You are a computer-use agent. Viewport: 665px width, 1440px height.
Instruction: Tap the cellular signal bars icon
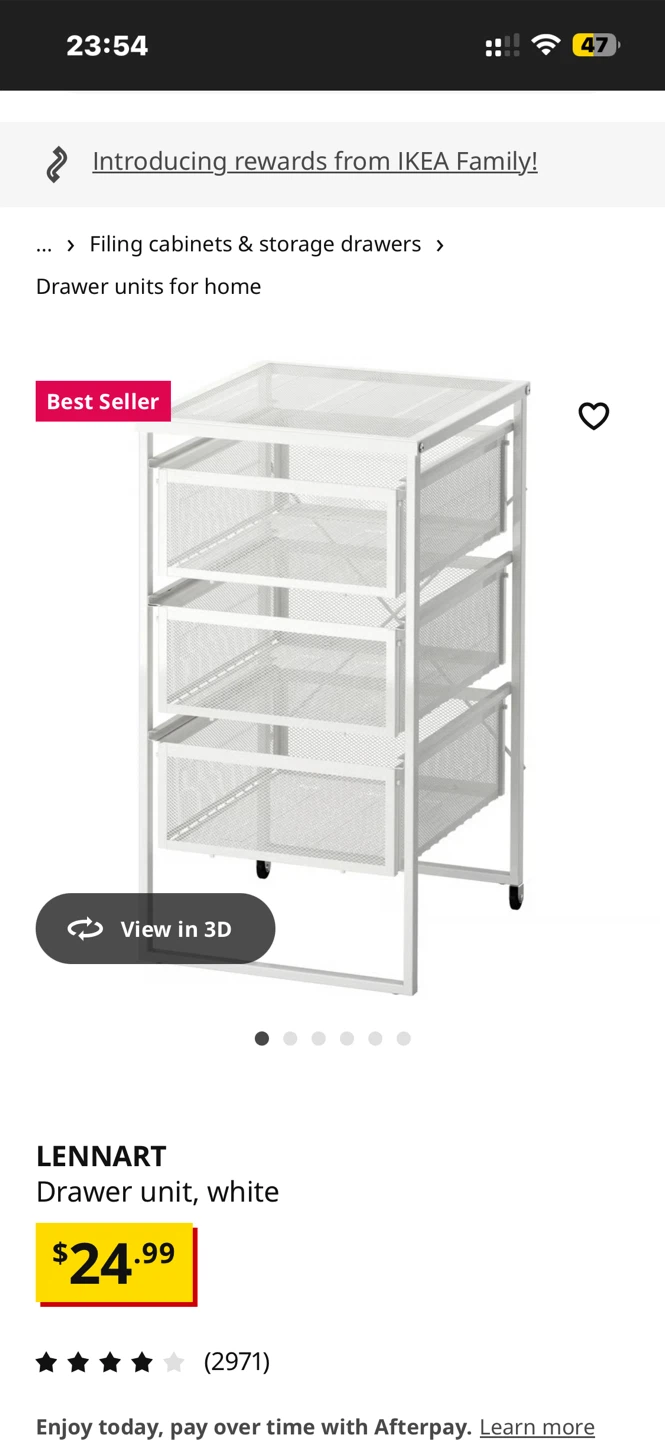click(502, 45)
